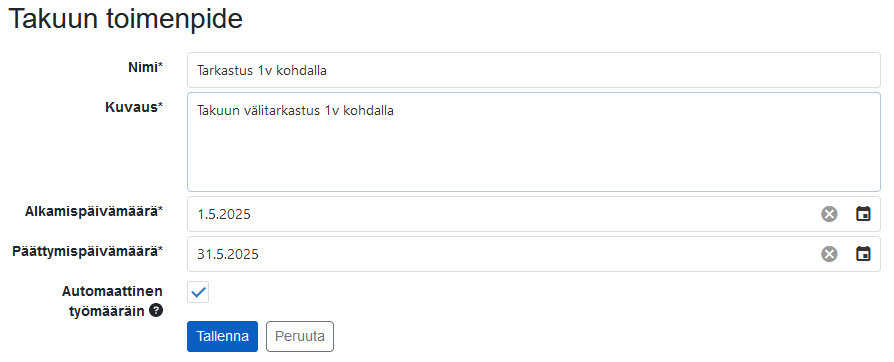894x362 pixels.
Task: Uncheck the Automaattinen työmääräin checkbox
Action: [x=198, y=292]
